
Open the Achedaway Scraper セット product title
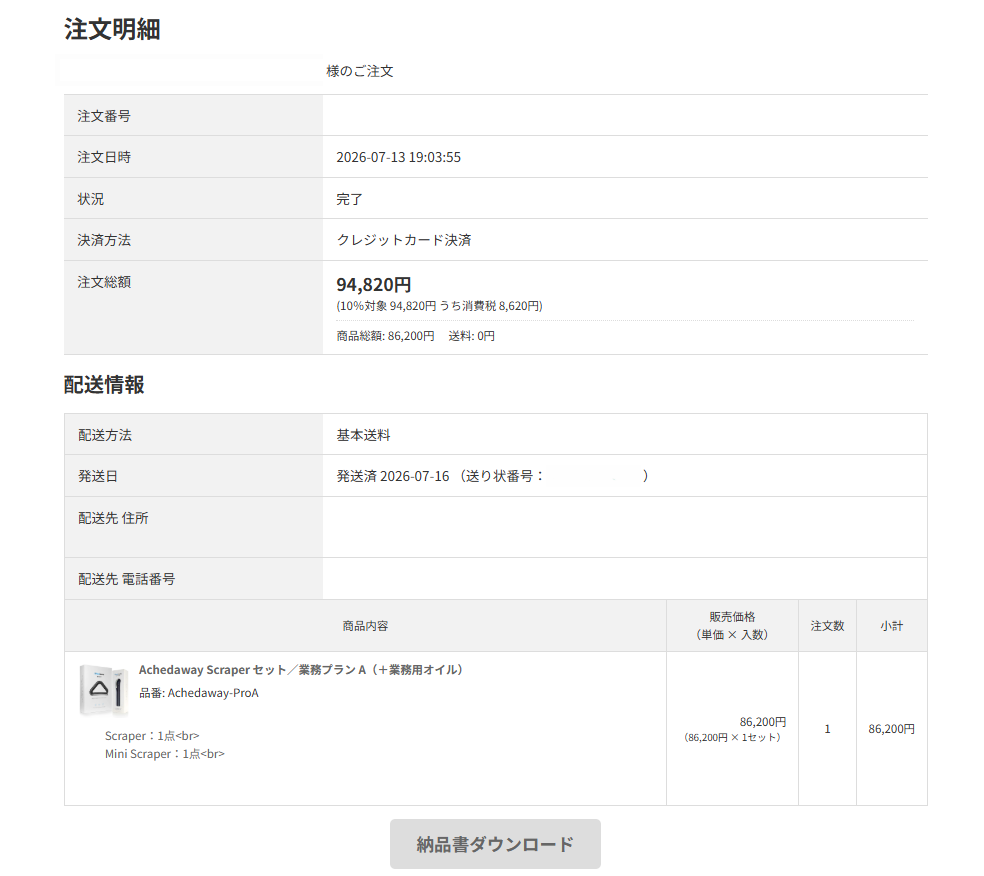[x=301, y=670]
